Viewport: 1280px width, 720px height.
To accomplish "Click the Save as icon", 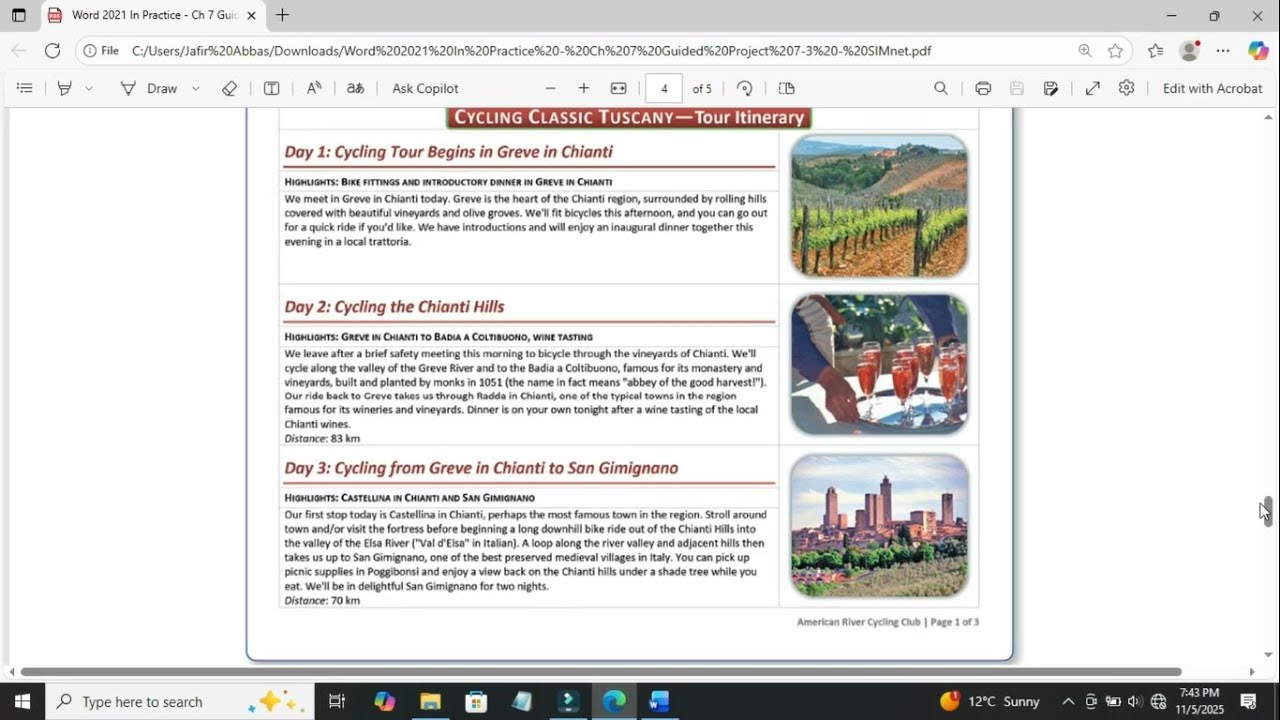I will click(x=1051, y=88).
